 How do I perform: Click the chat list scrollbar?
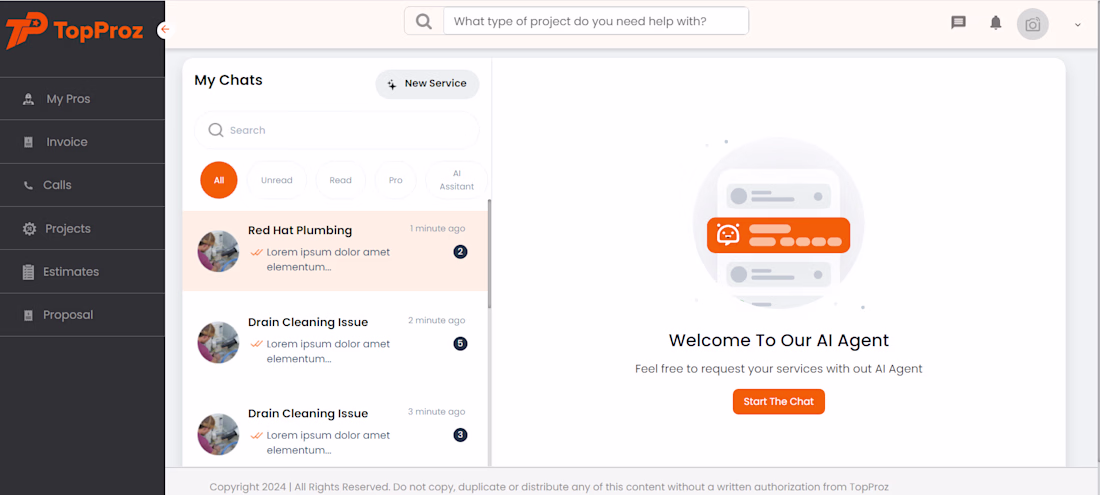[x=489, y=254]
